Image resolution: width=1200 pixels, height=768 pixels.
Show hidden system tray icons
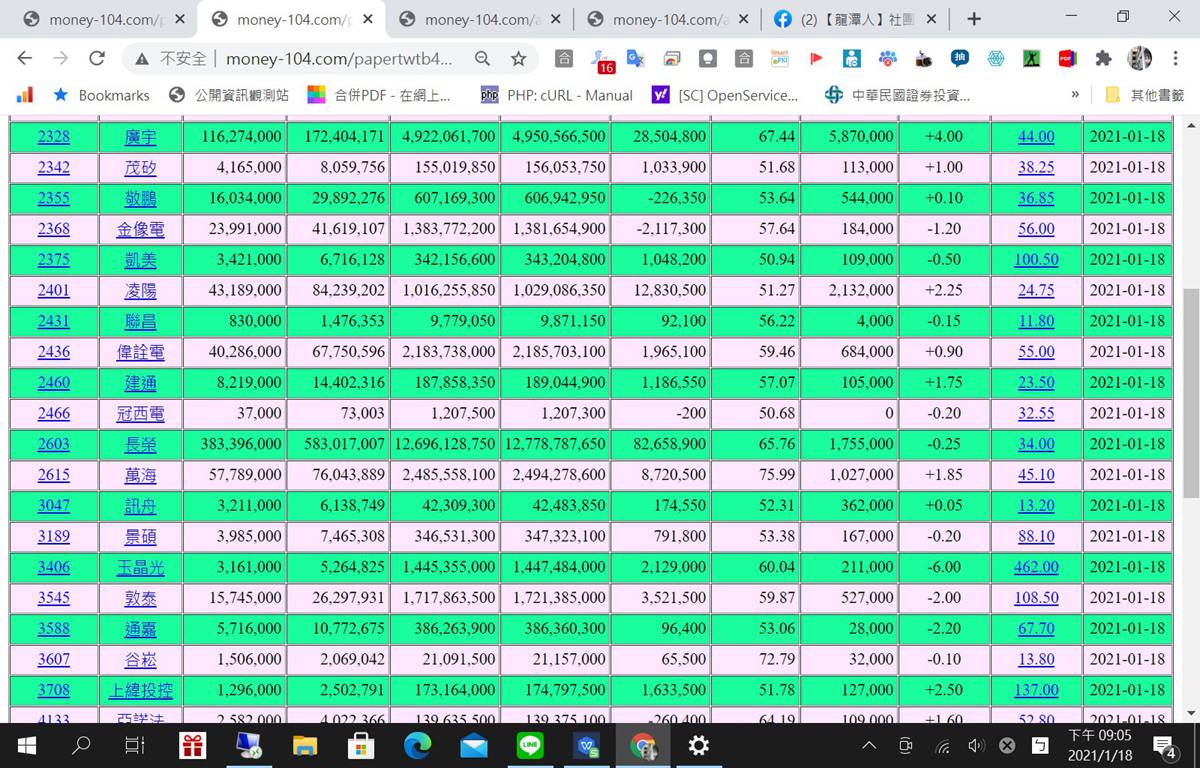point(869,745)
